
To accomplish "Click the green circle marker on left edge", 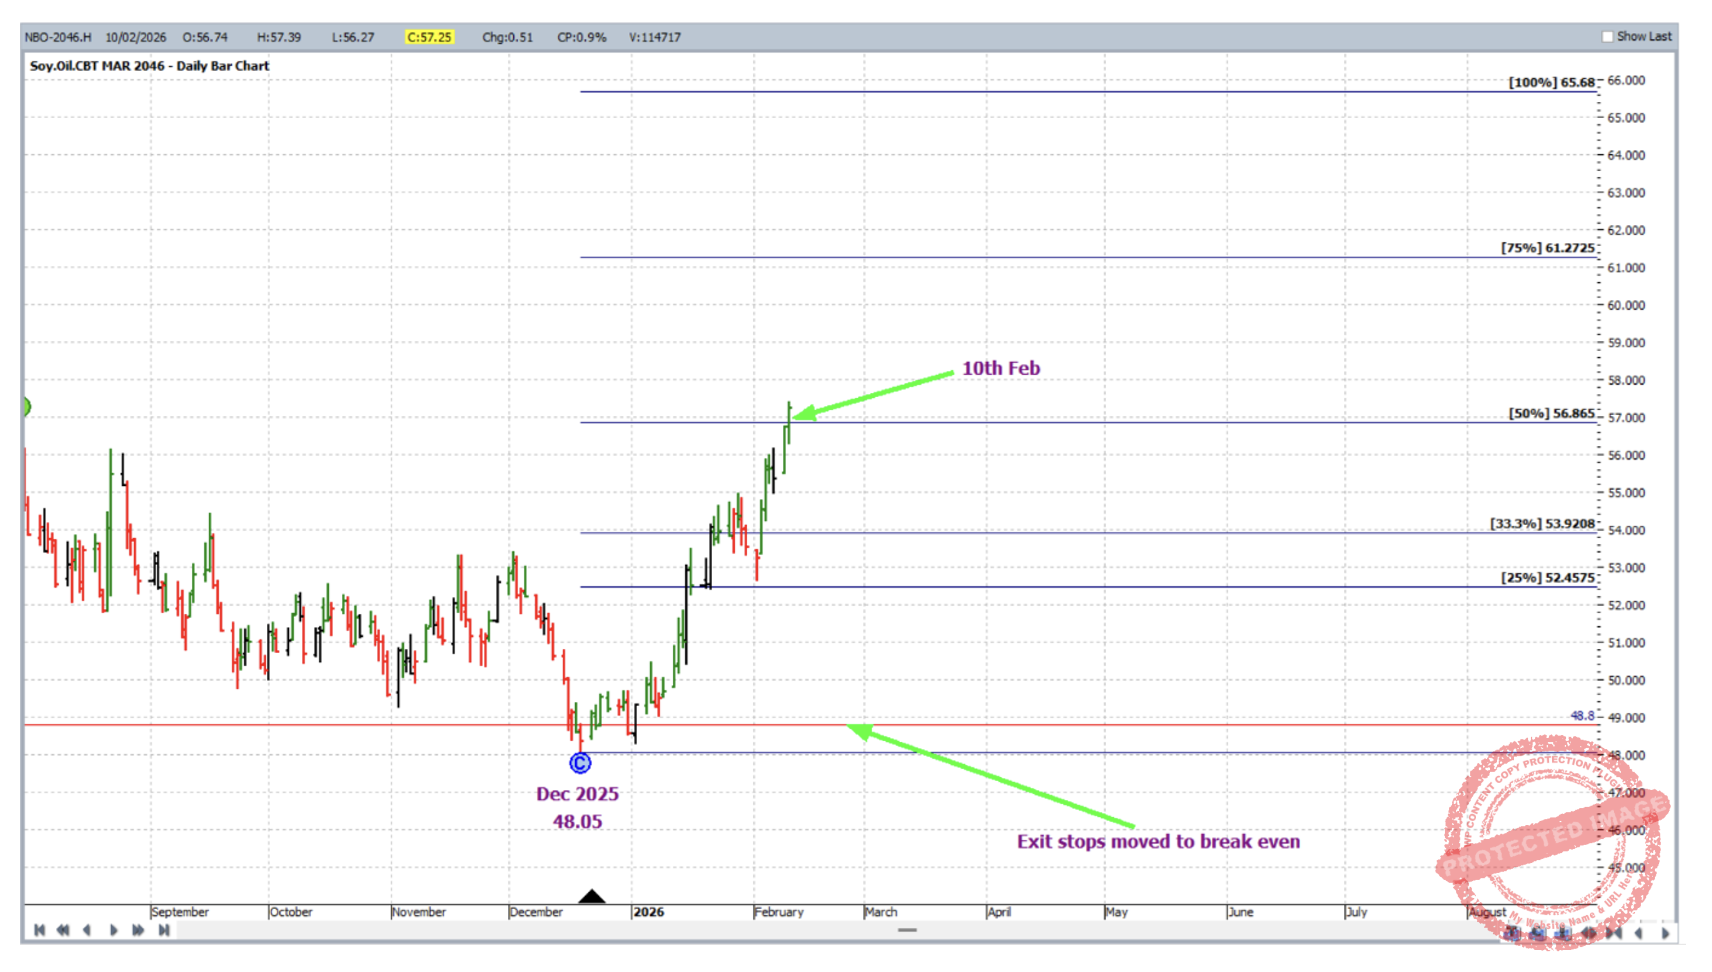I will 26,406.
